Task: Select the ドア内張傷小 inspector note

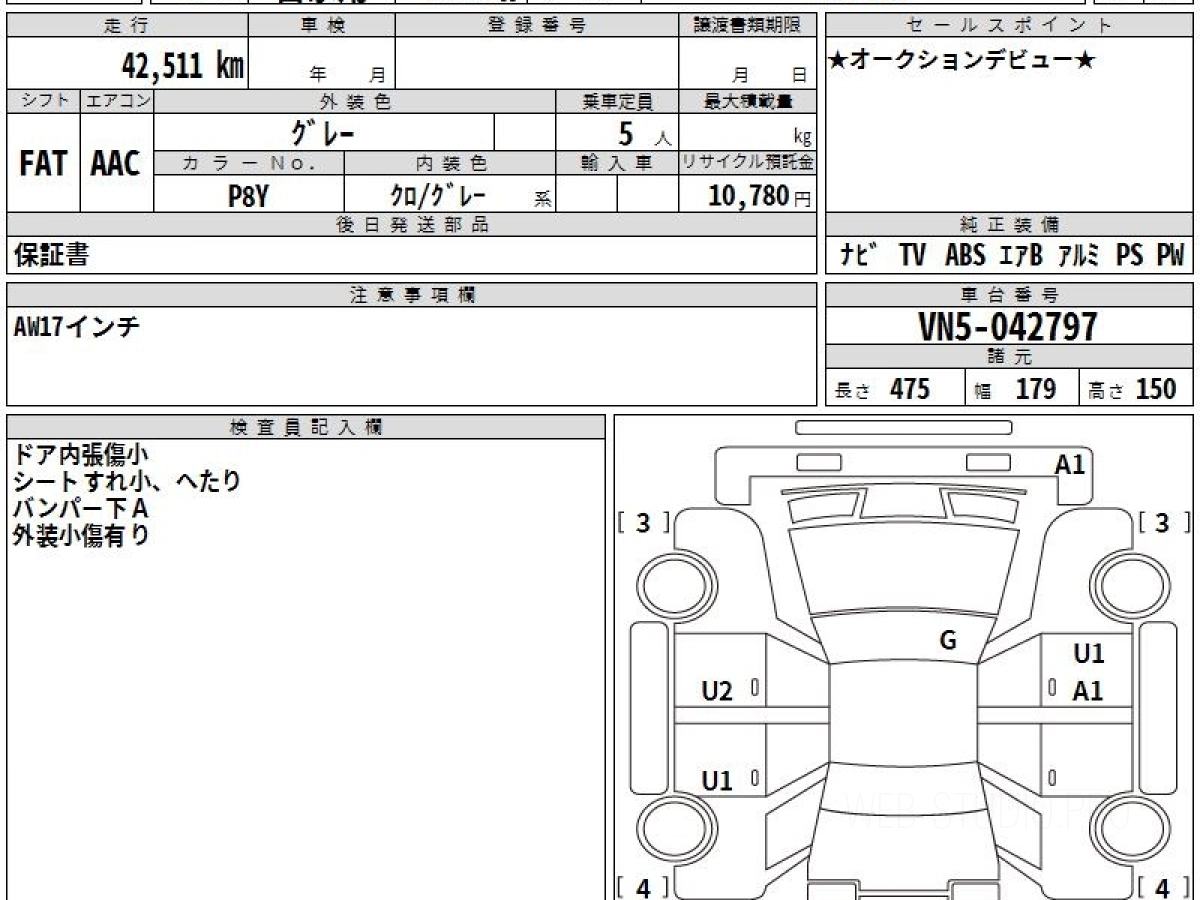Action: pos(79,455)
